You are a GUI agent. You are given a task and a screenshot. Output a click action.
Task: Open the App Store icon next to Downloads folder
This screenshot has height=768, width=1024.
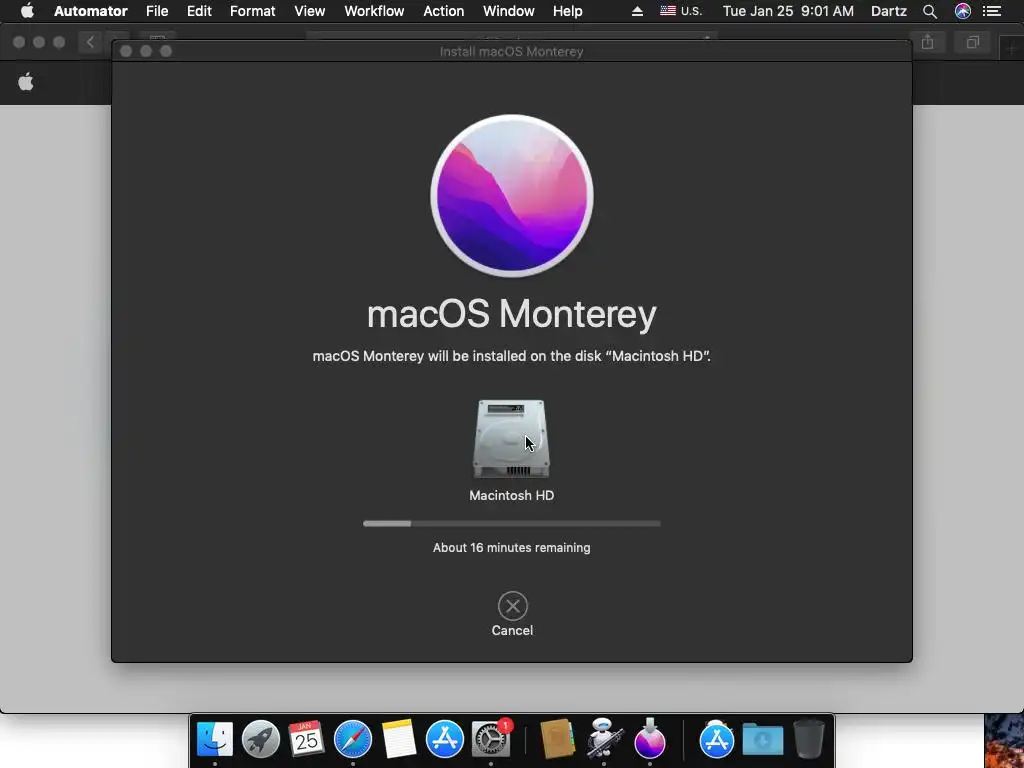pyautogui.click(x=716, y=739)
